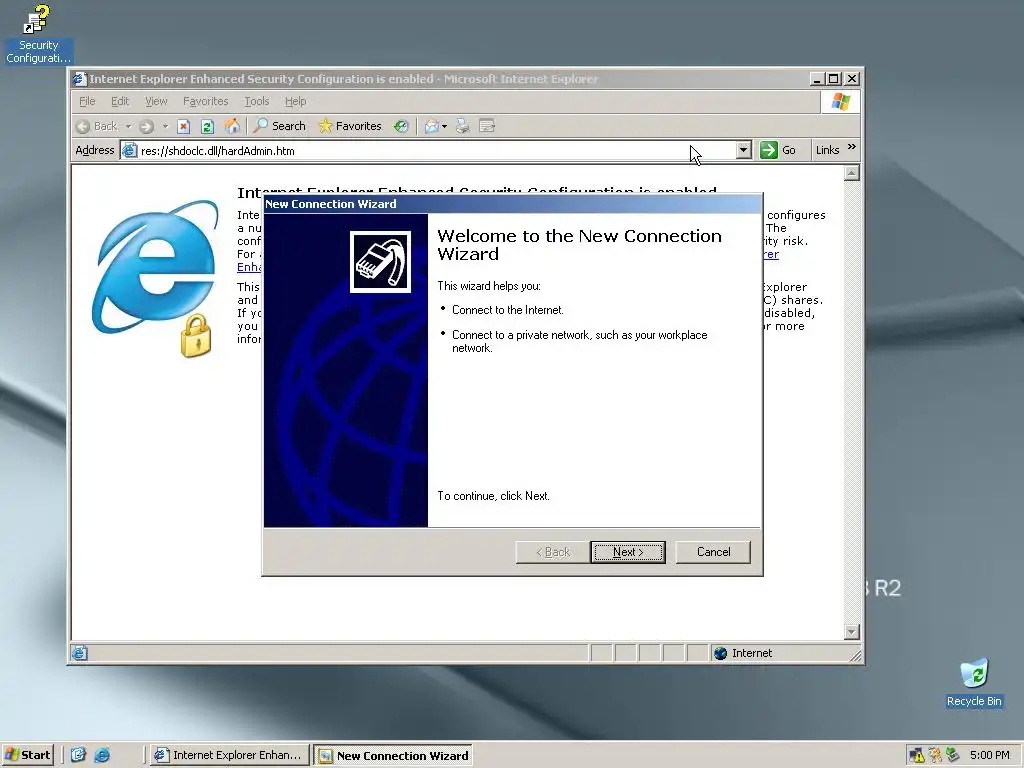The height and width of the screenshot is (768, 1024).
Task: Click the tray icon next to the clock
Action: click(x=953, y=756)
